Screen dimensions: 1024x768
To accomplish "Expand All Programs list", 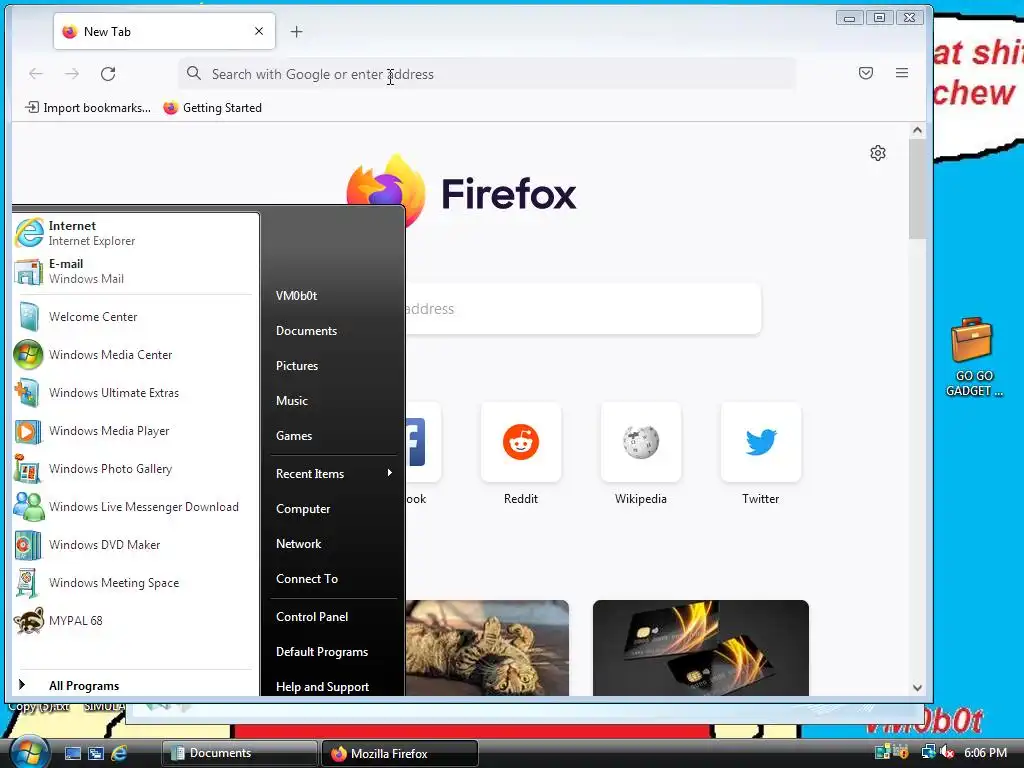I will coord(134,685).
